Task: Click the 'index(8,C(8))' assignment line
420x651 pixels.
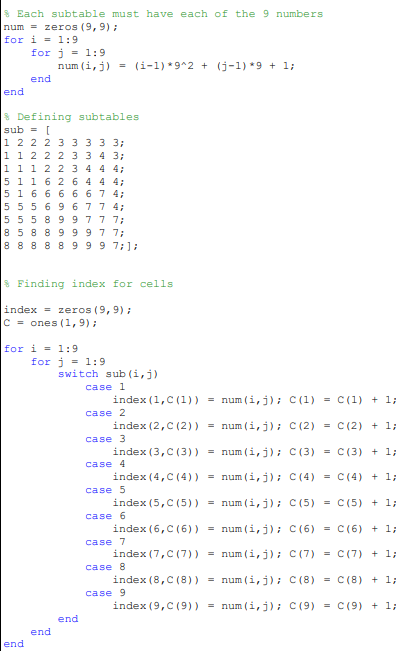Action: 255,580
